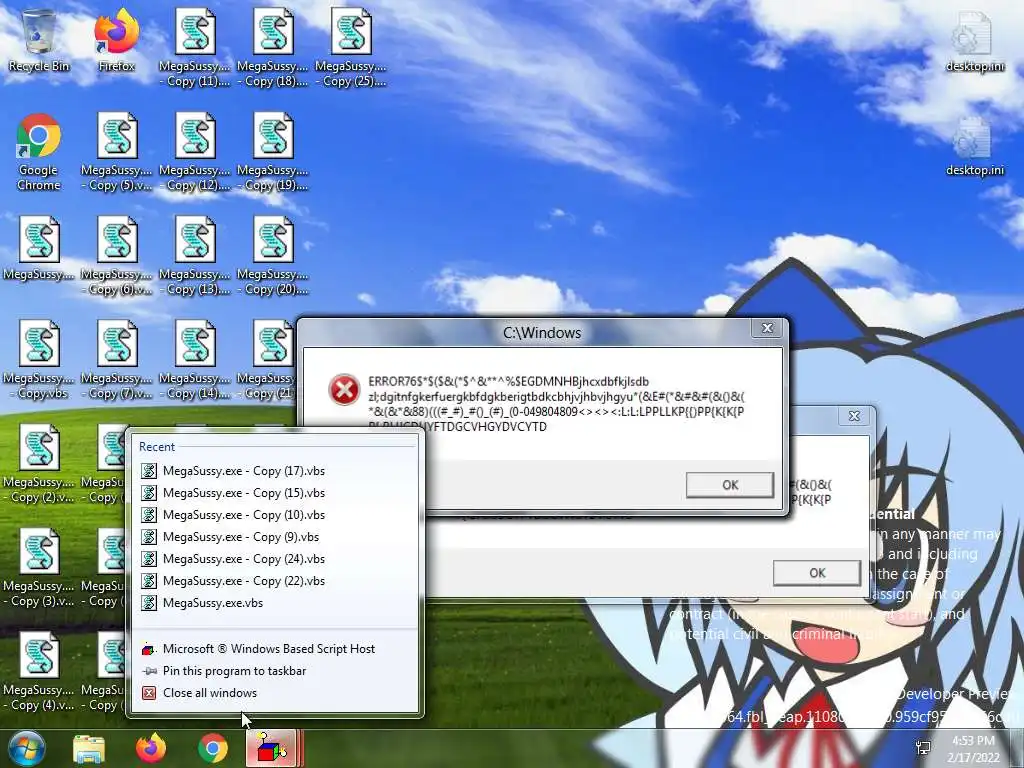Select MegaSussy Copy (2) desktop file
The height and width of the screenshot is (768, 1024).
point(39,463)
